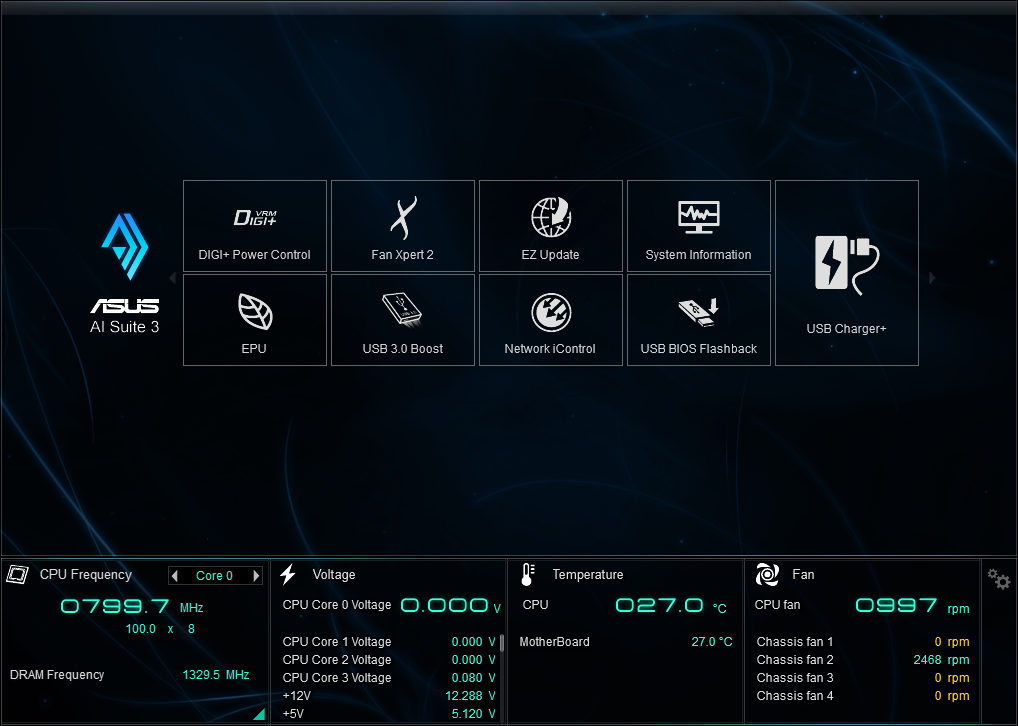Click DRAM Frequency value 1329.5 MHz
This screenshot has height=726, width=1018.
coord(216,675)
